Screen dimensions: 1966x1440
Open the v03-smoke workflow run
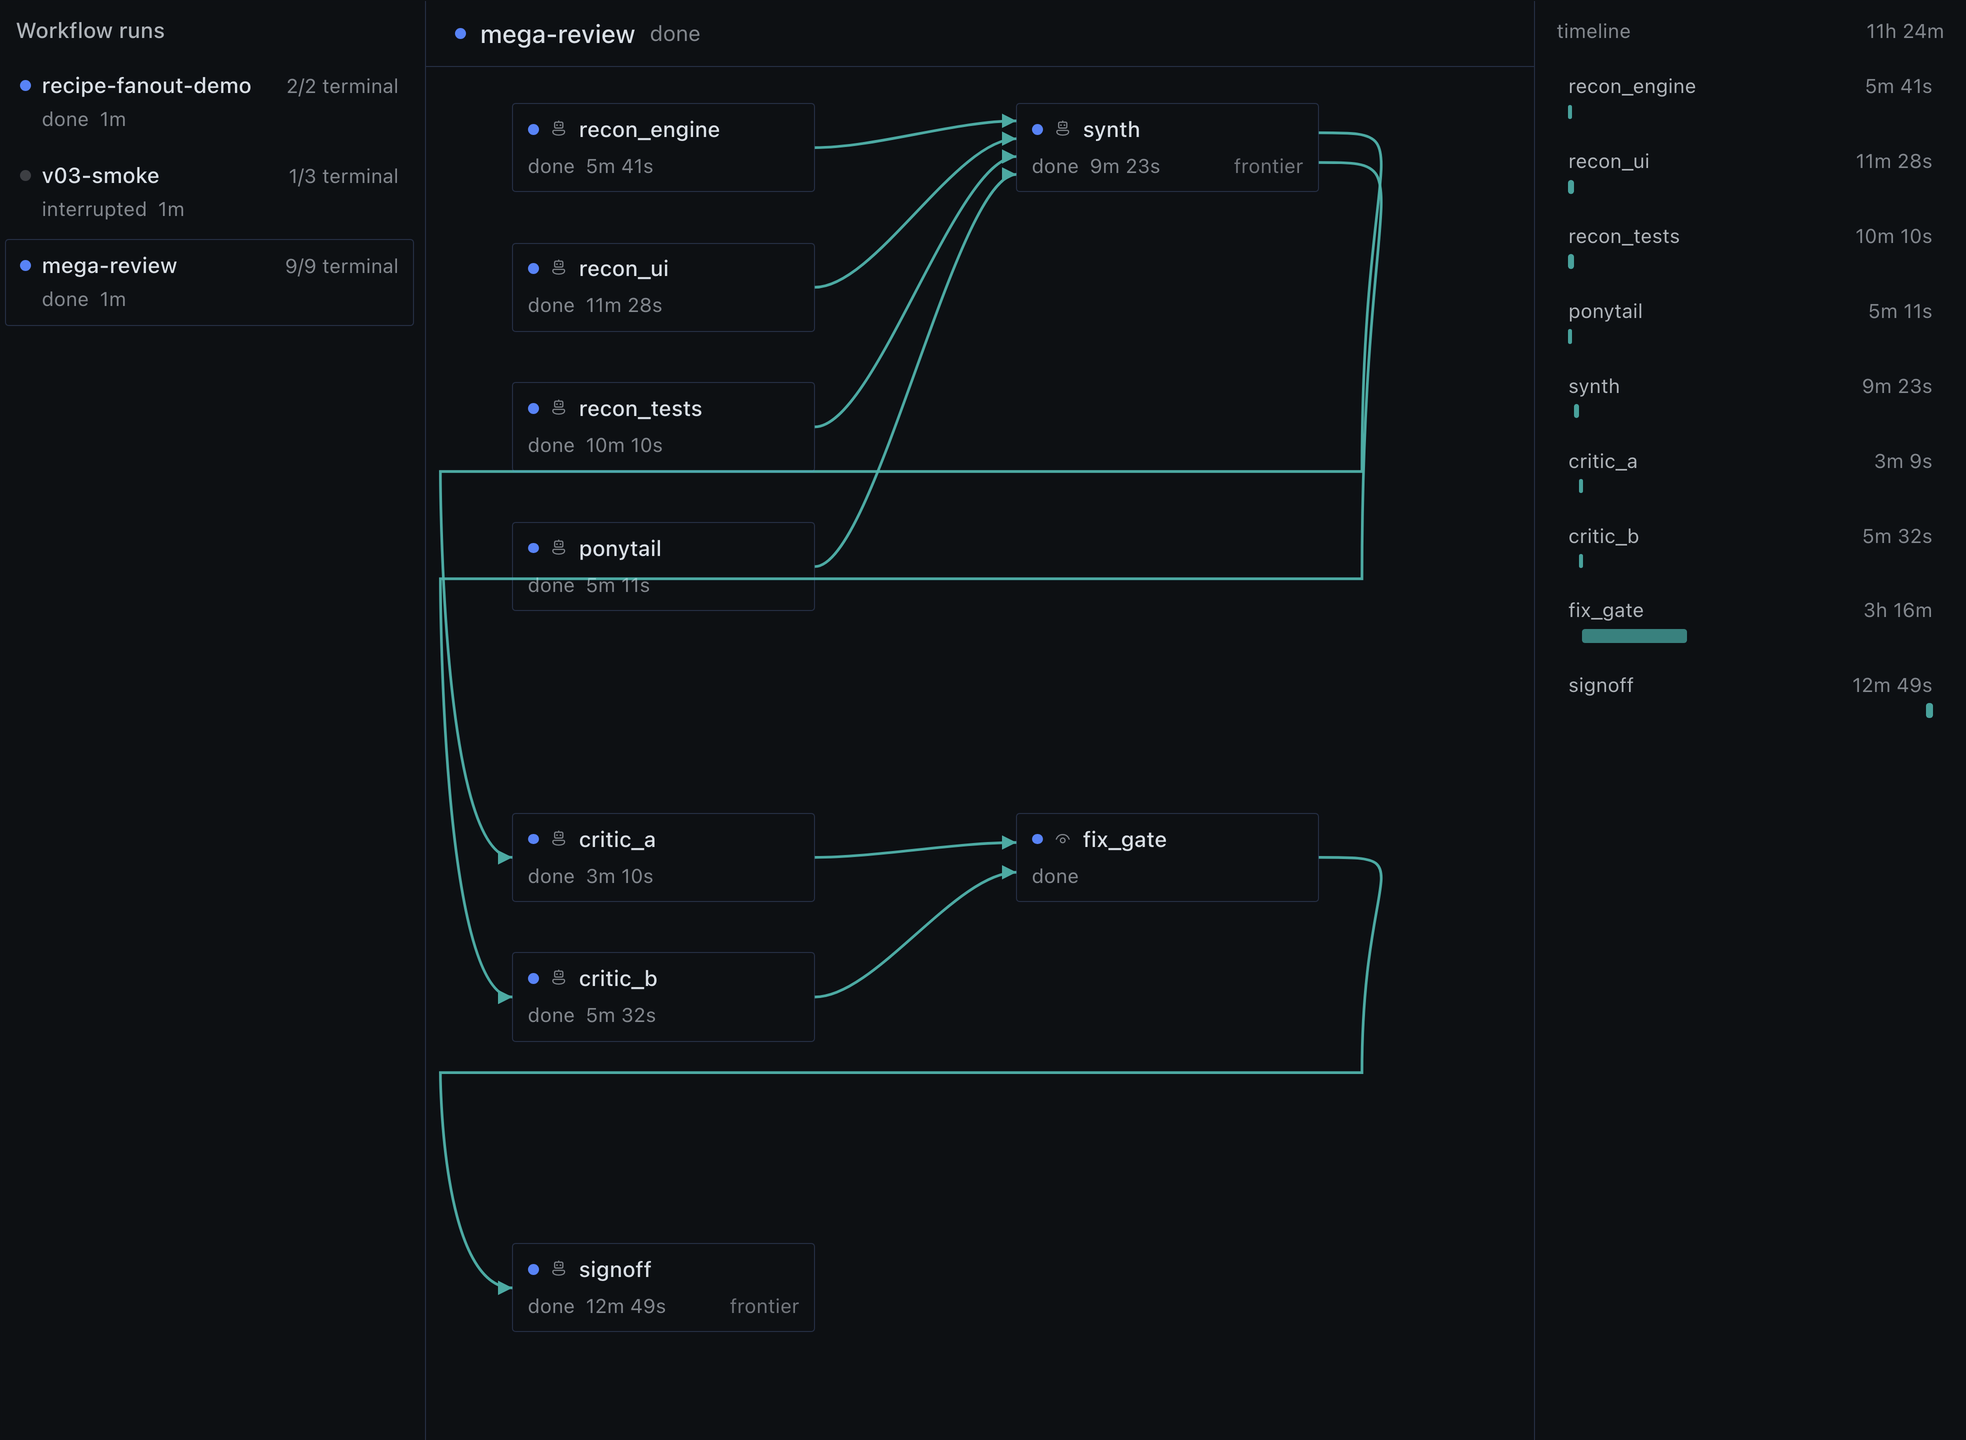pyautogui.click(x=209, y=192)
